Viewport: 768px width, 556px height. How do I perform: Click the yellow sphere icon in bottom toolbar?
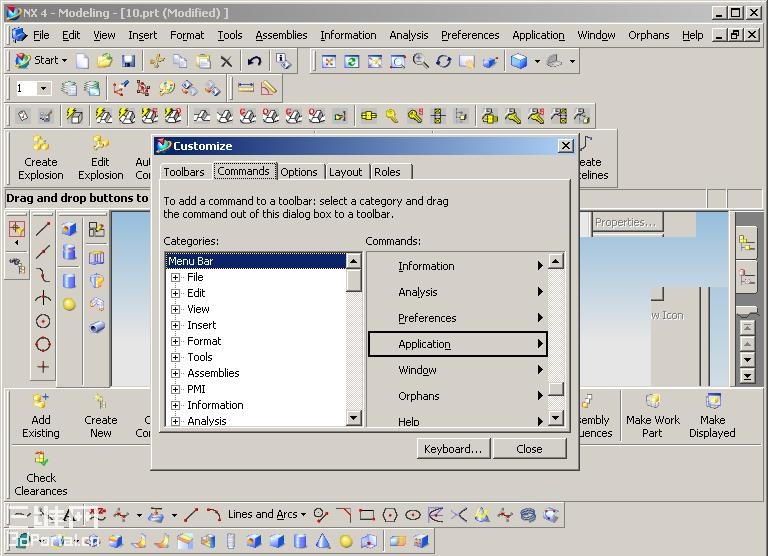[346, 541]
